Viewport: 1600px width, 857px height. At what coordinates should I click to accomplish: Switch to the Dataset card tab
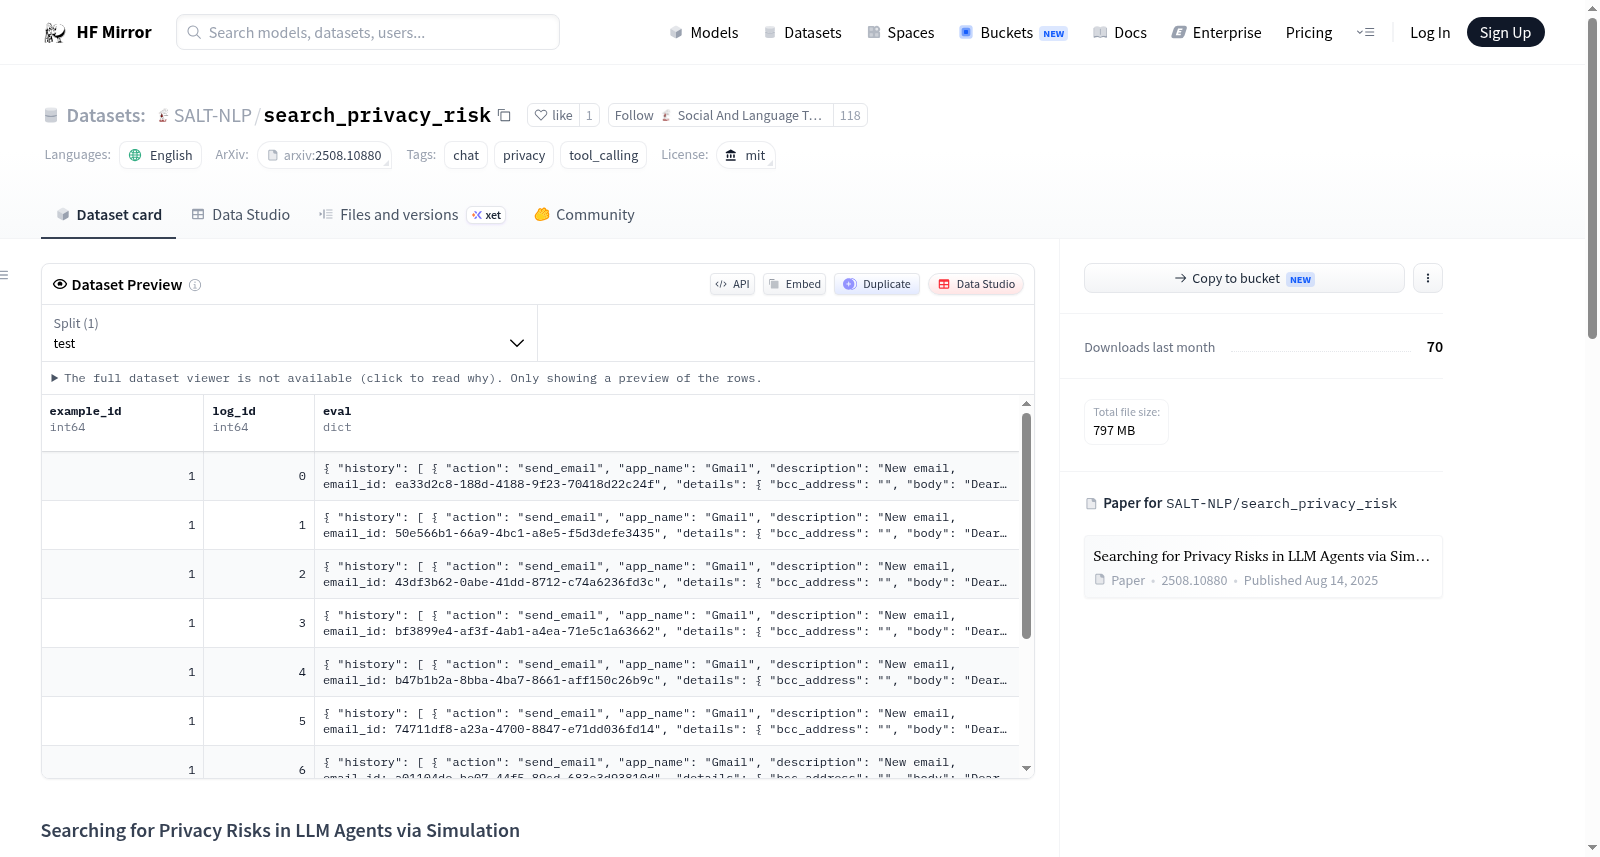click(x=108, y=215)
